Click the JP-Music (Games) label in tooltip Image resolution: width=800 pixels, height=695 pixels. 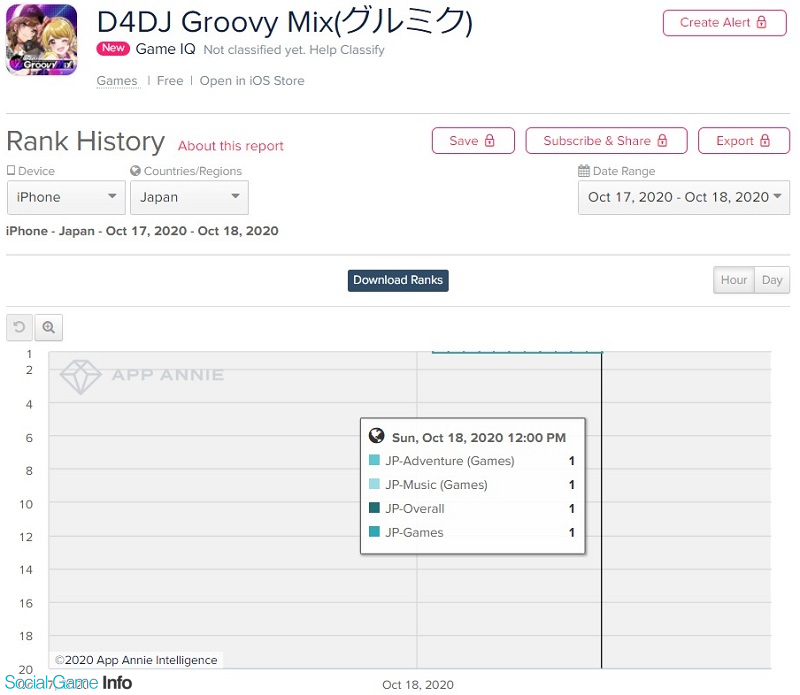pos(436,485)
